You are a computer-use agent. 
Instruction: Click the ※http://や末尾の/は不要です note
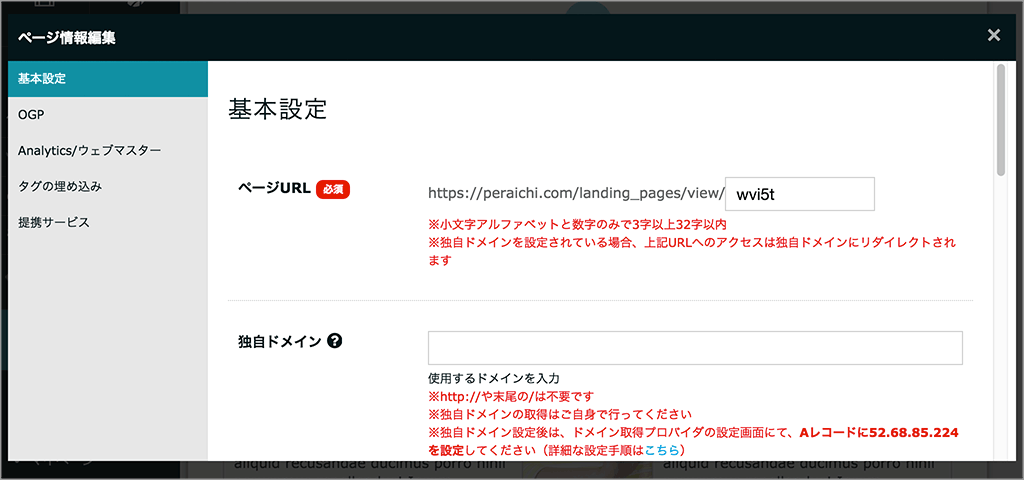pos(512,396)
